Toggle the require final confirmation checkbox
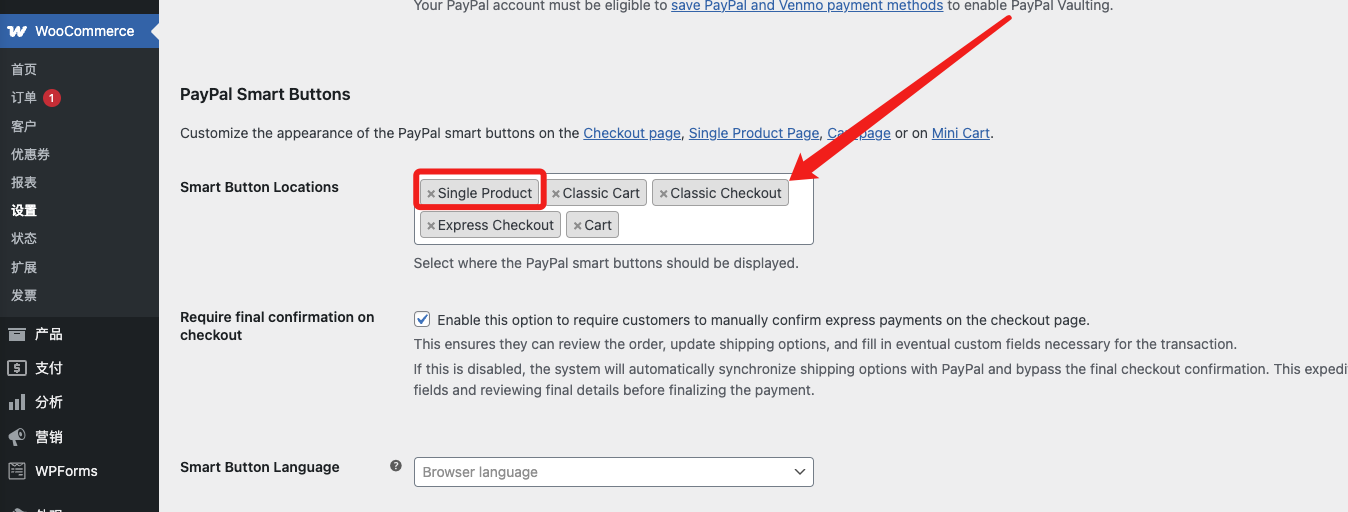The width and height of the screenshot is (1348, 512). (422, 320)
